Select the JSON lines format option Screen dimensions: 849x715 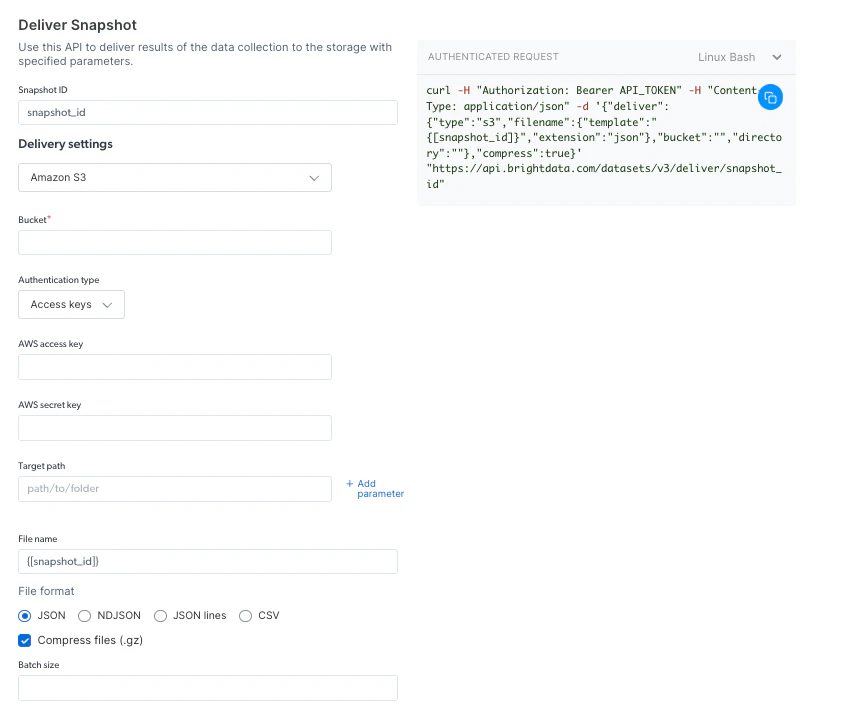160,615
